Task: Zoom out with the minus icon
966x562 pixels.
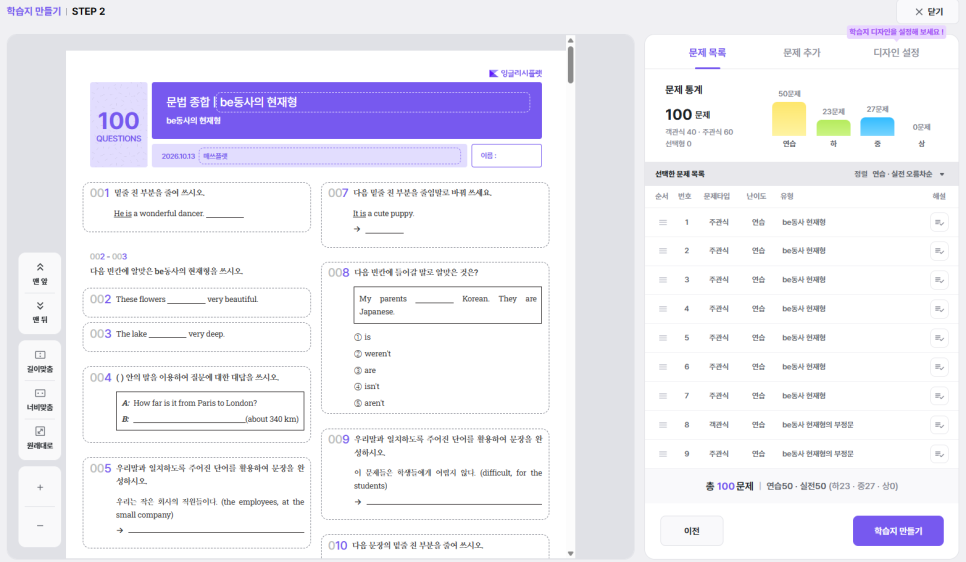Action: (40, 526)
